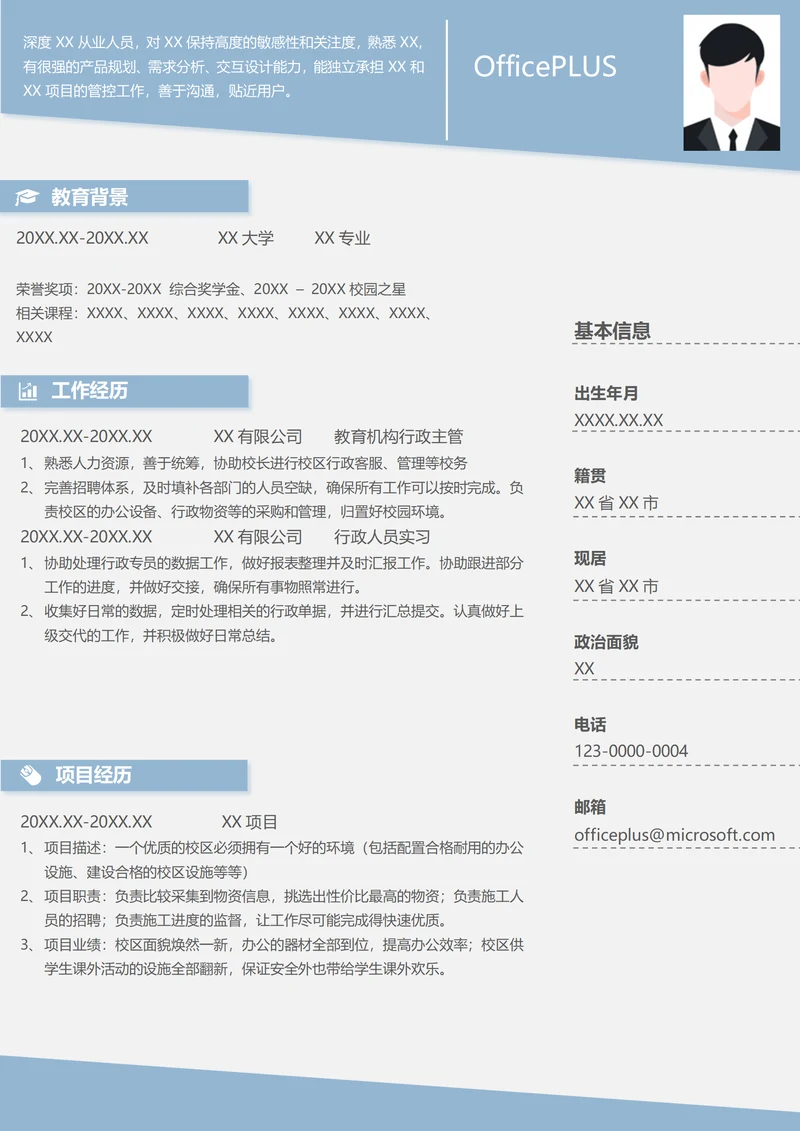
Task: Select the 教育背景 section header text
Action: [x=90, y=197]
